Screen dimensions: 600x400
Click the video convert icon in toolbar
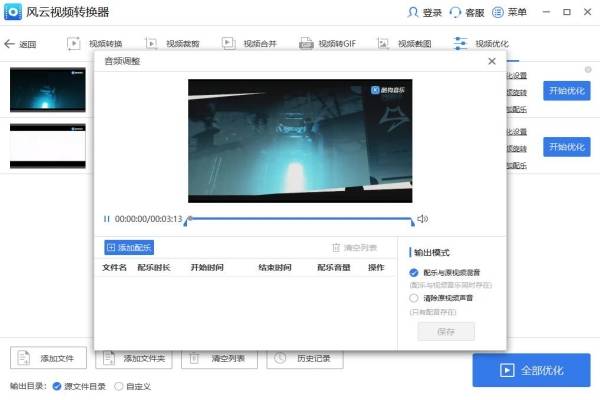point(74,43)
